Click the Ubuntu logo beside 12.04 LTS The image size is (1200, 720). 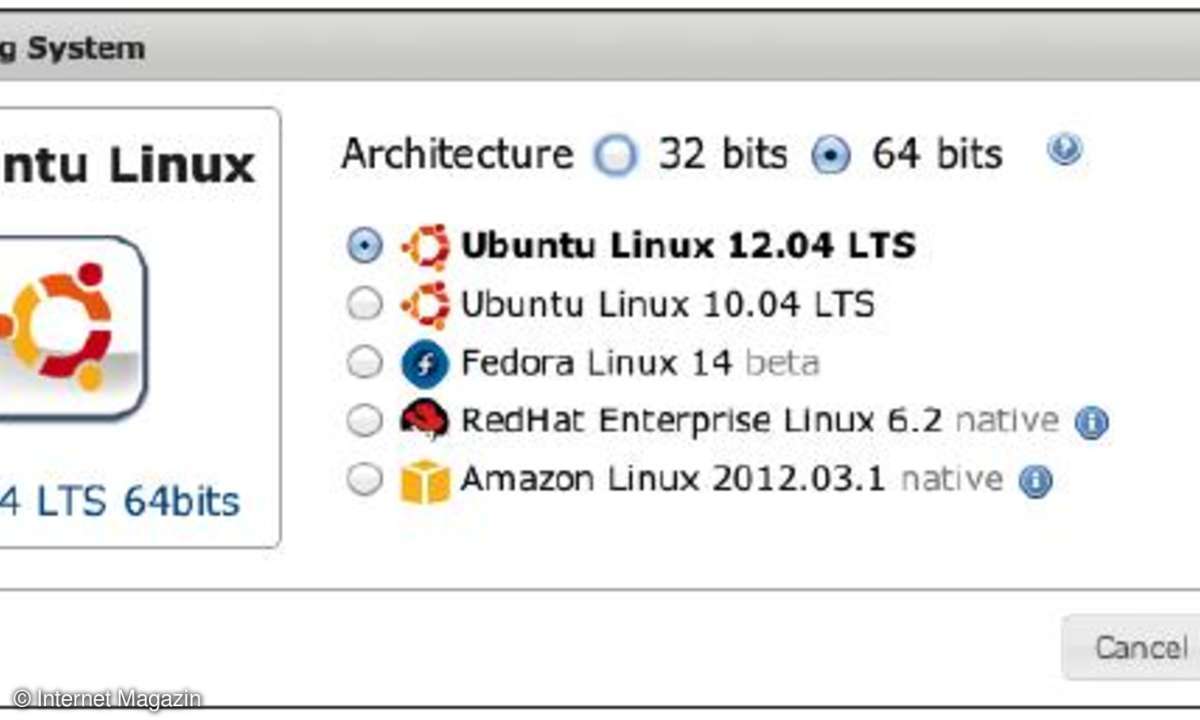(x=427, y=246)
